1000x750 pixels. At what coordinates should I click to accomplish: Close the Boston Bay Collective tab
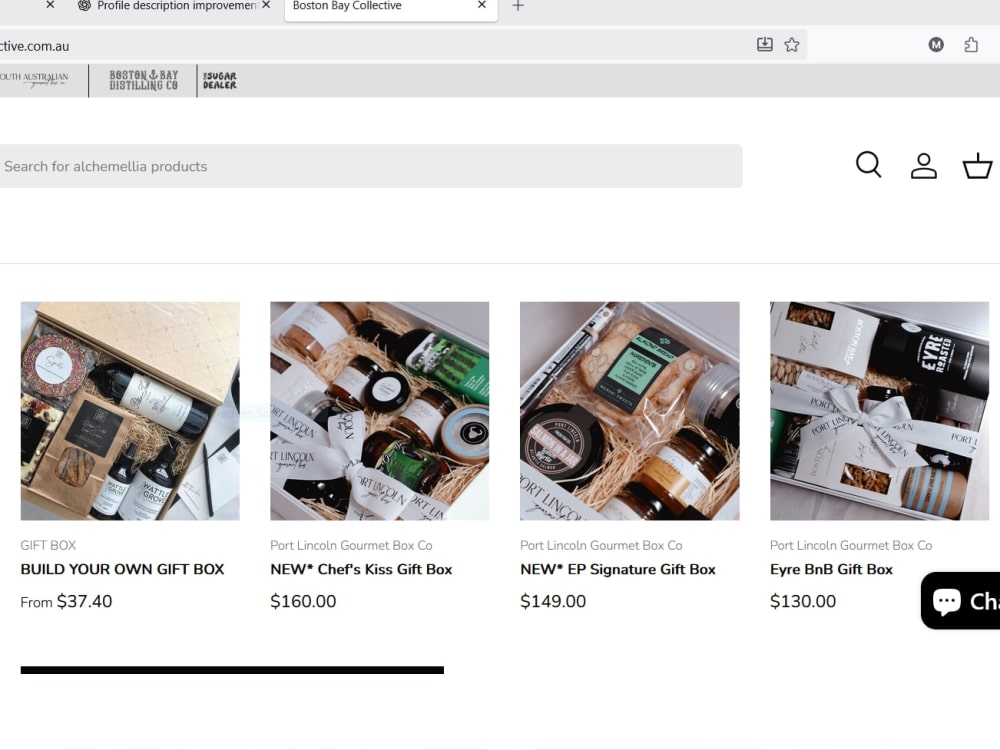[482, 5]
